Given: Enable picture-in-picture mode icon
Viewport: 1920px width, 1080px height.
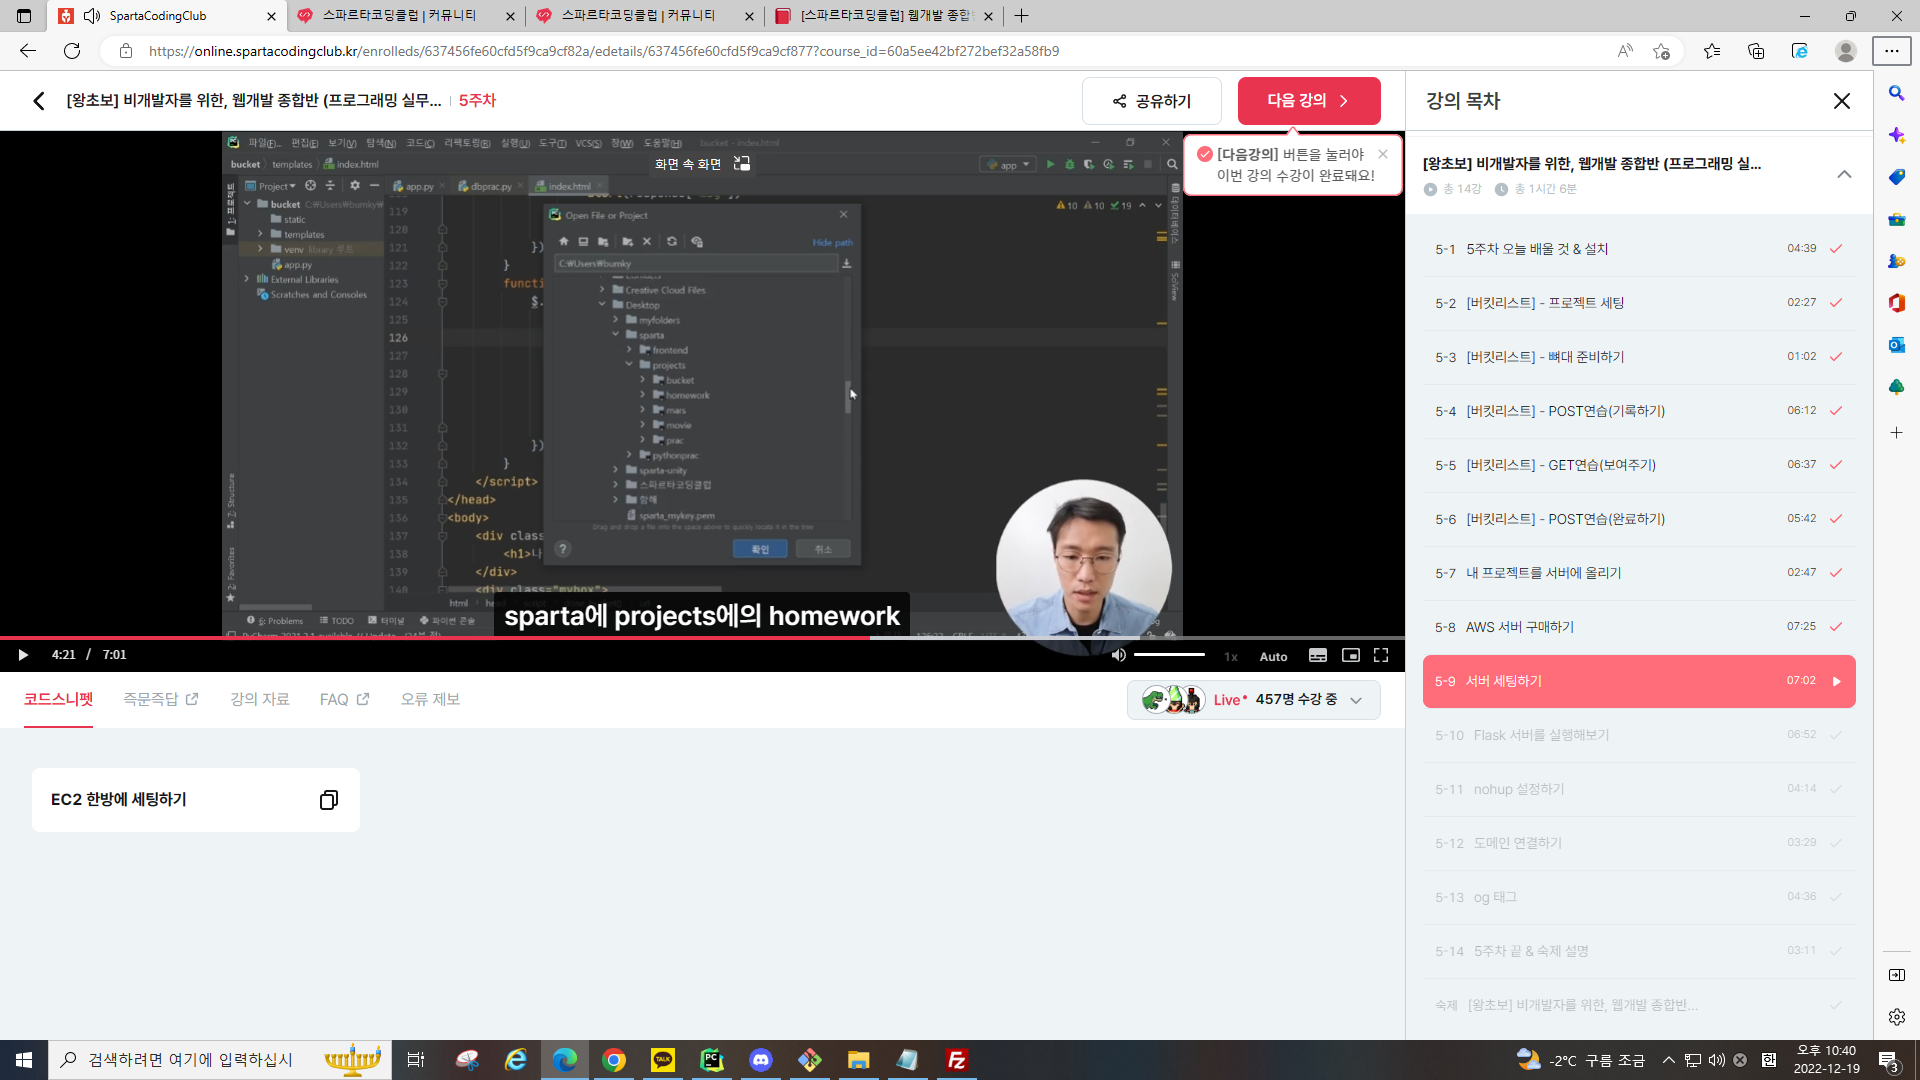Looking at the screenshot, I should tap(1350, 655).
